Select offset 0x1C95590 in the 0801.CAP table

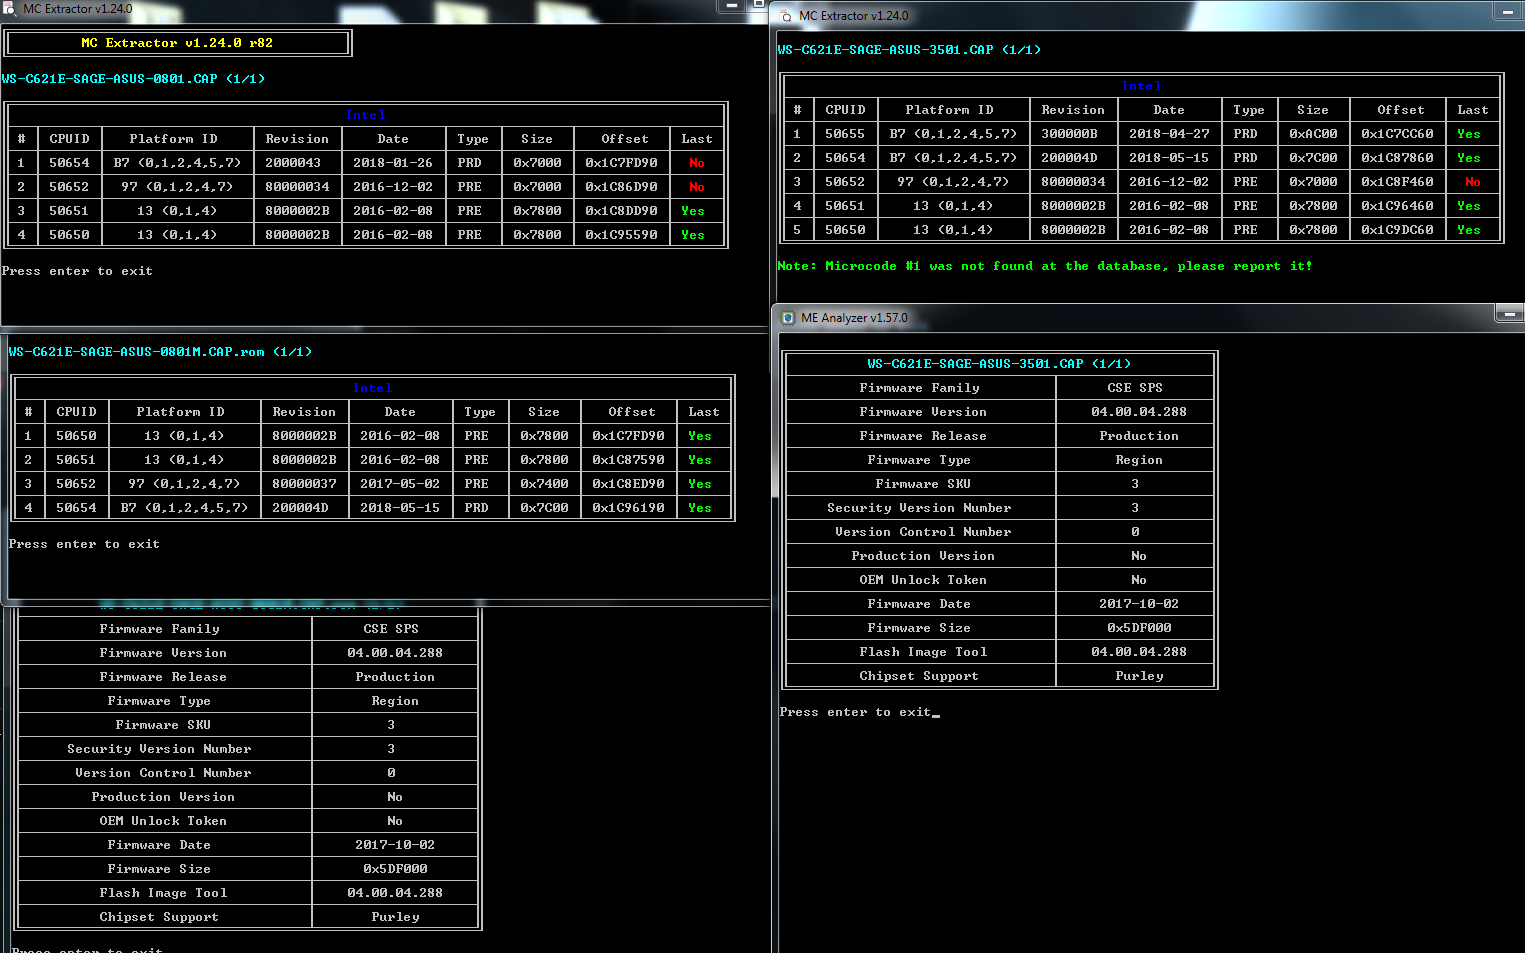[622, 235]
